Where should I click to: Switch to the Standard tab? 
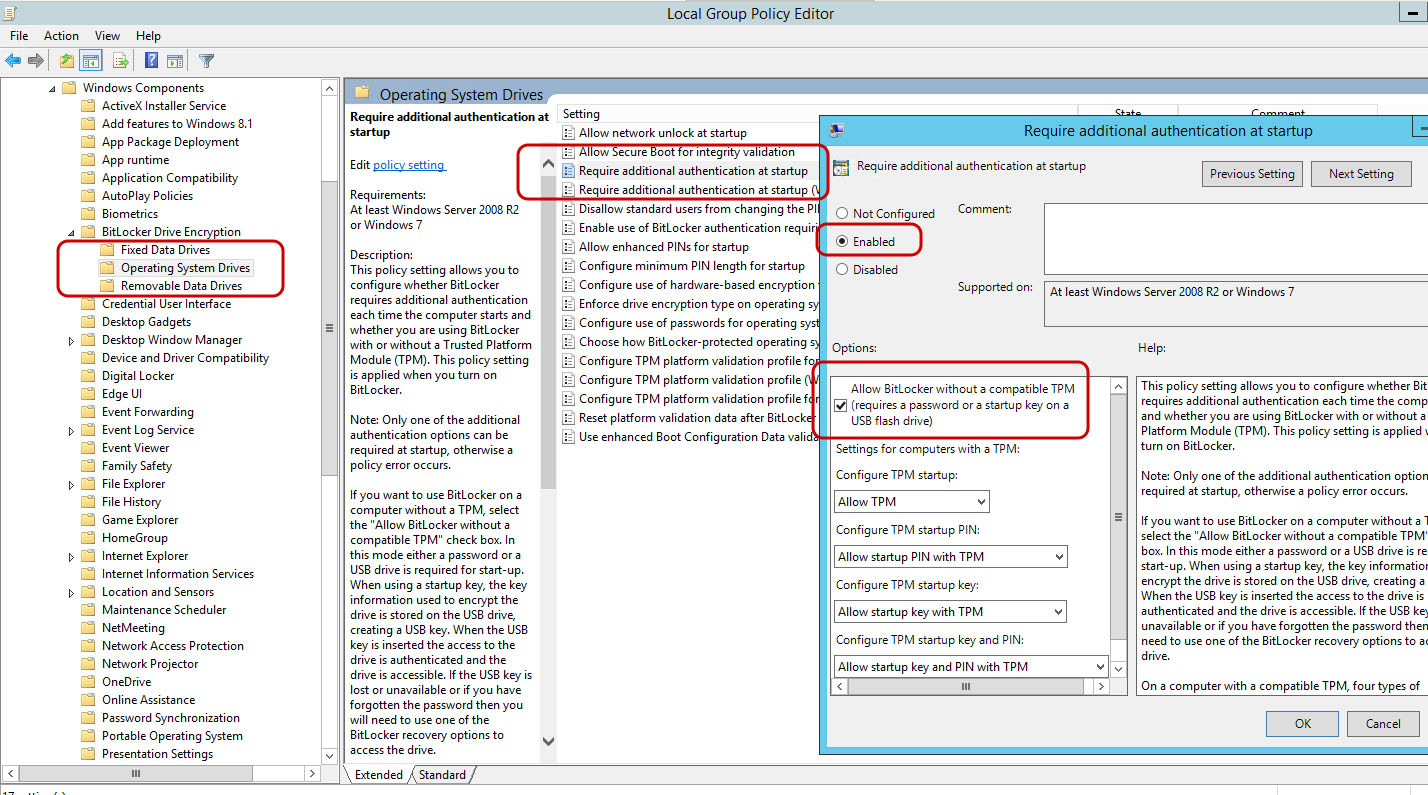point(441,775)
